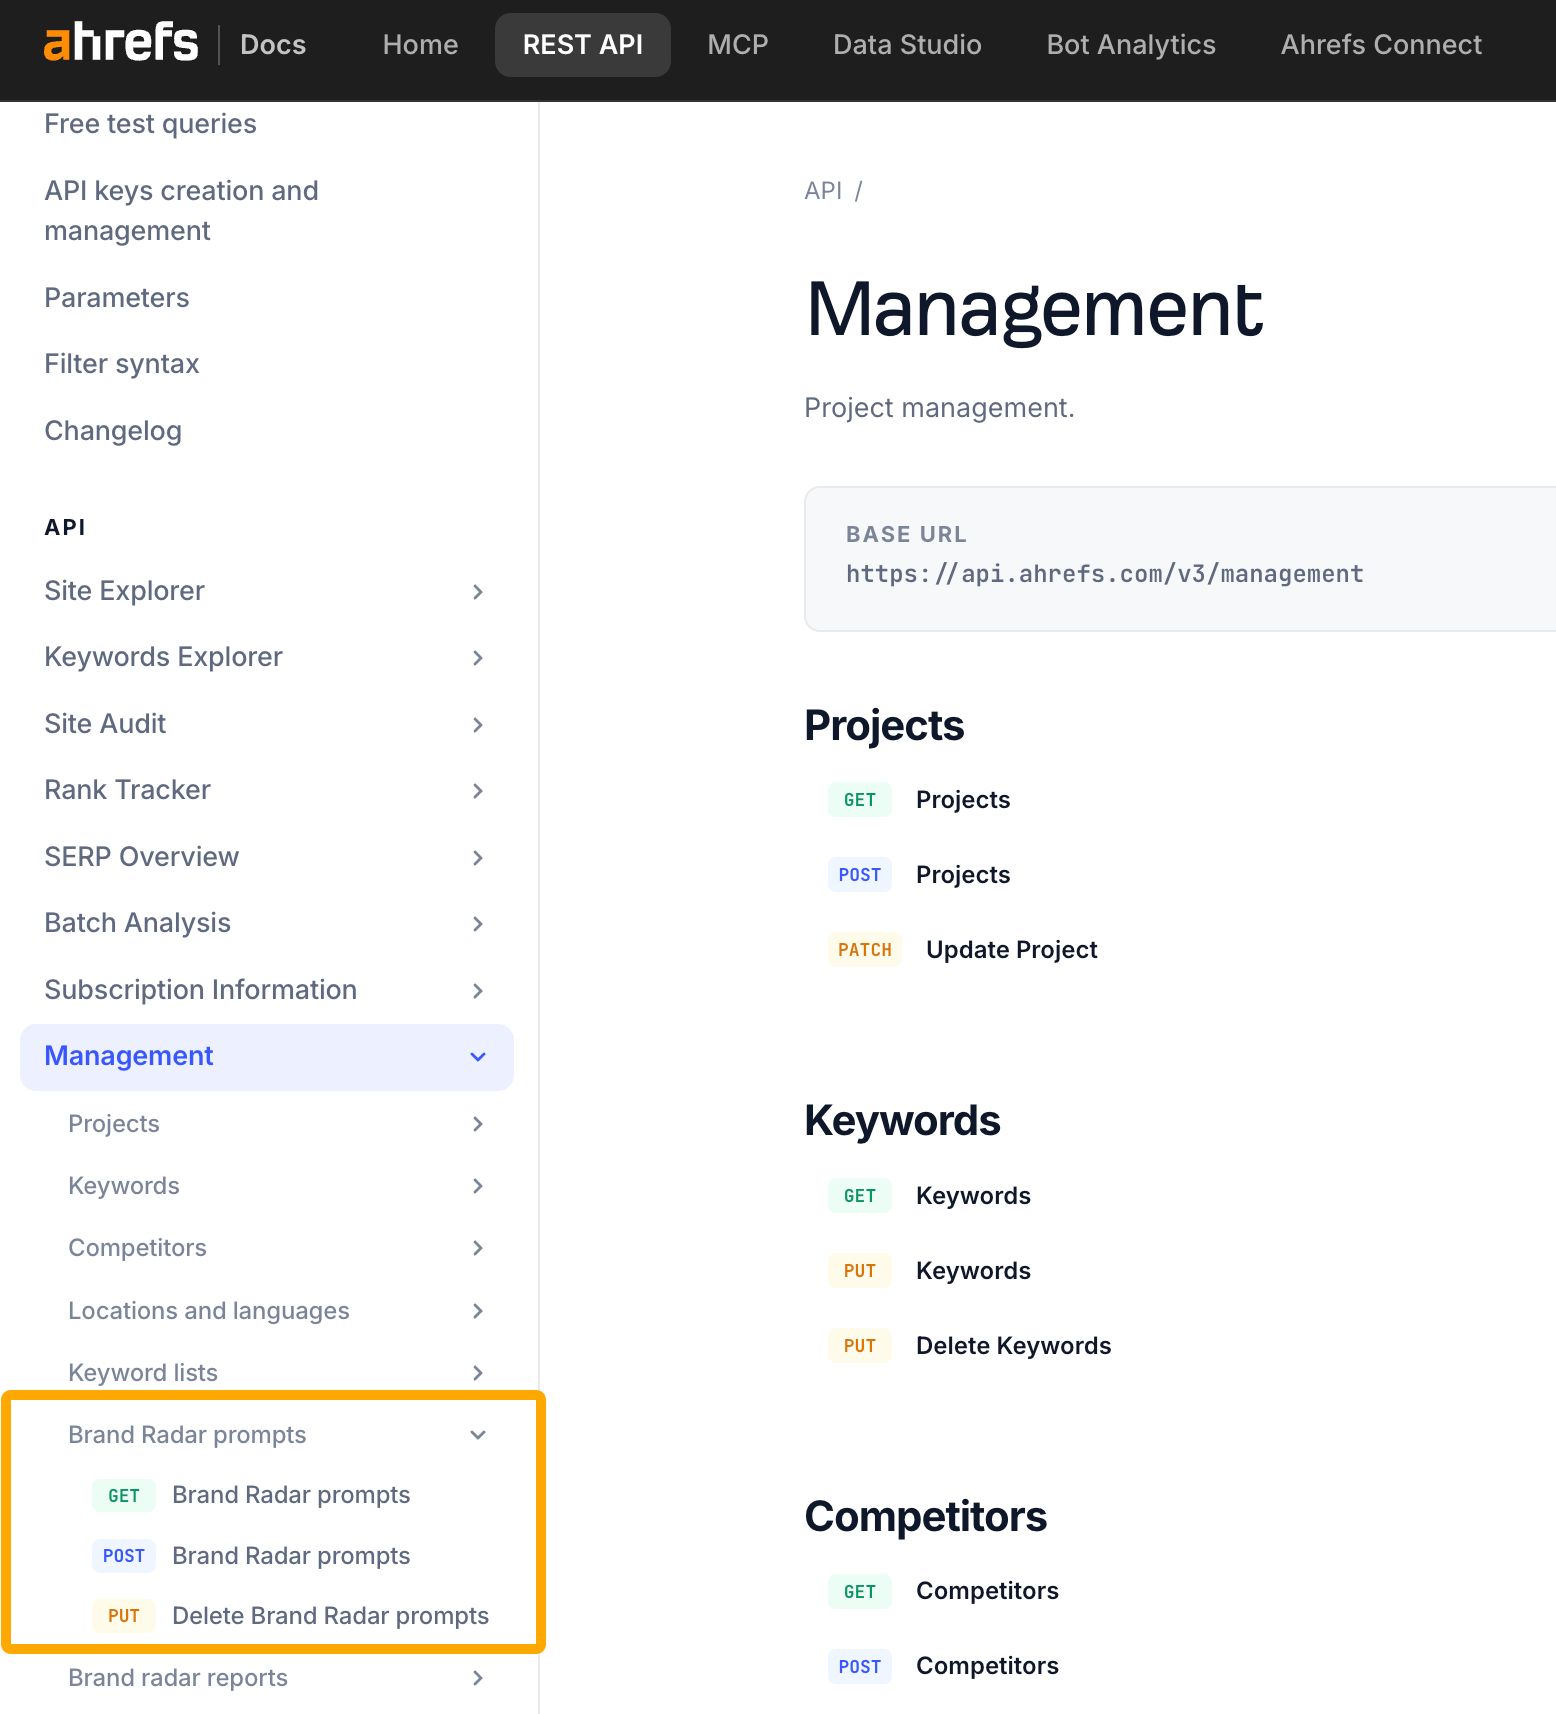The image size is (1556, 1714).
Task: Select the REST API tab
Action: (583, 45)
